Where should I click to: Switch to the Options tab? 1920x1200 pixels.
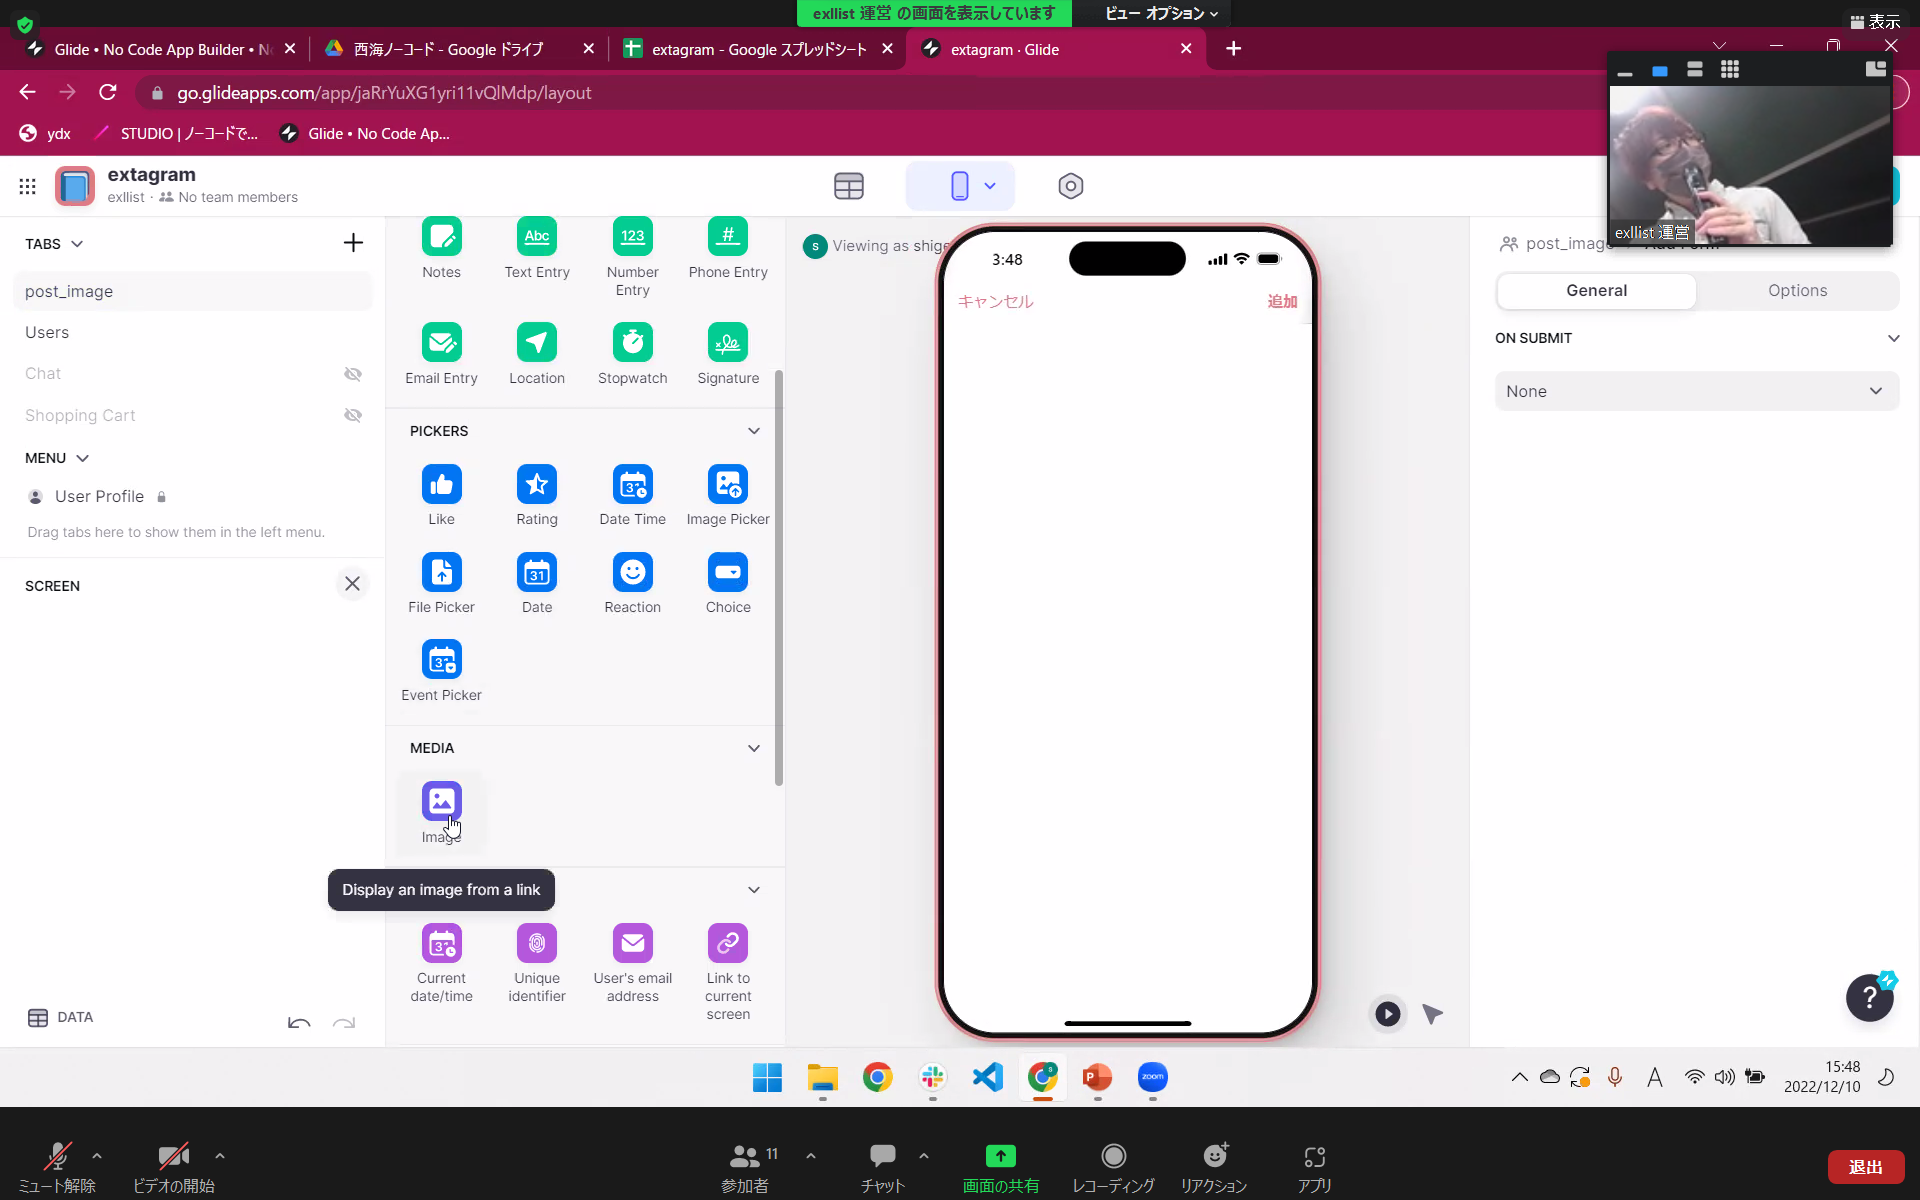[x=1797, y=291]
